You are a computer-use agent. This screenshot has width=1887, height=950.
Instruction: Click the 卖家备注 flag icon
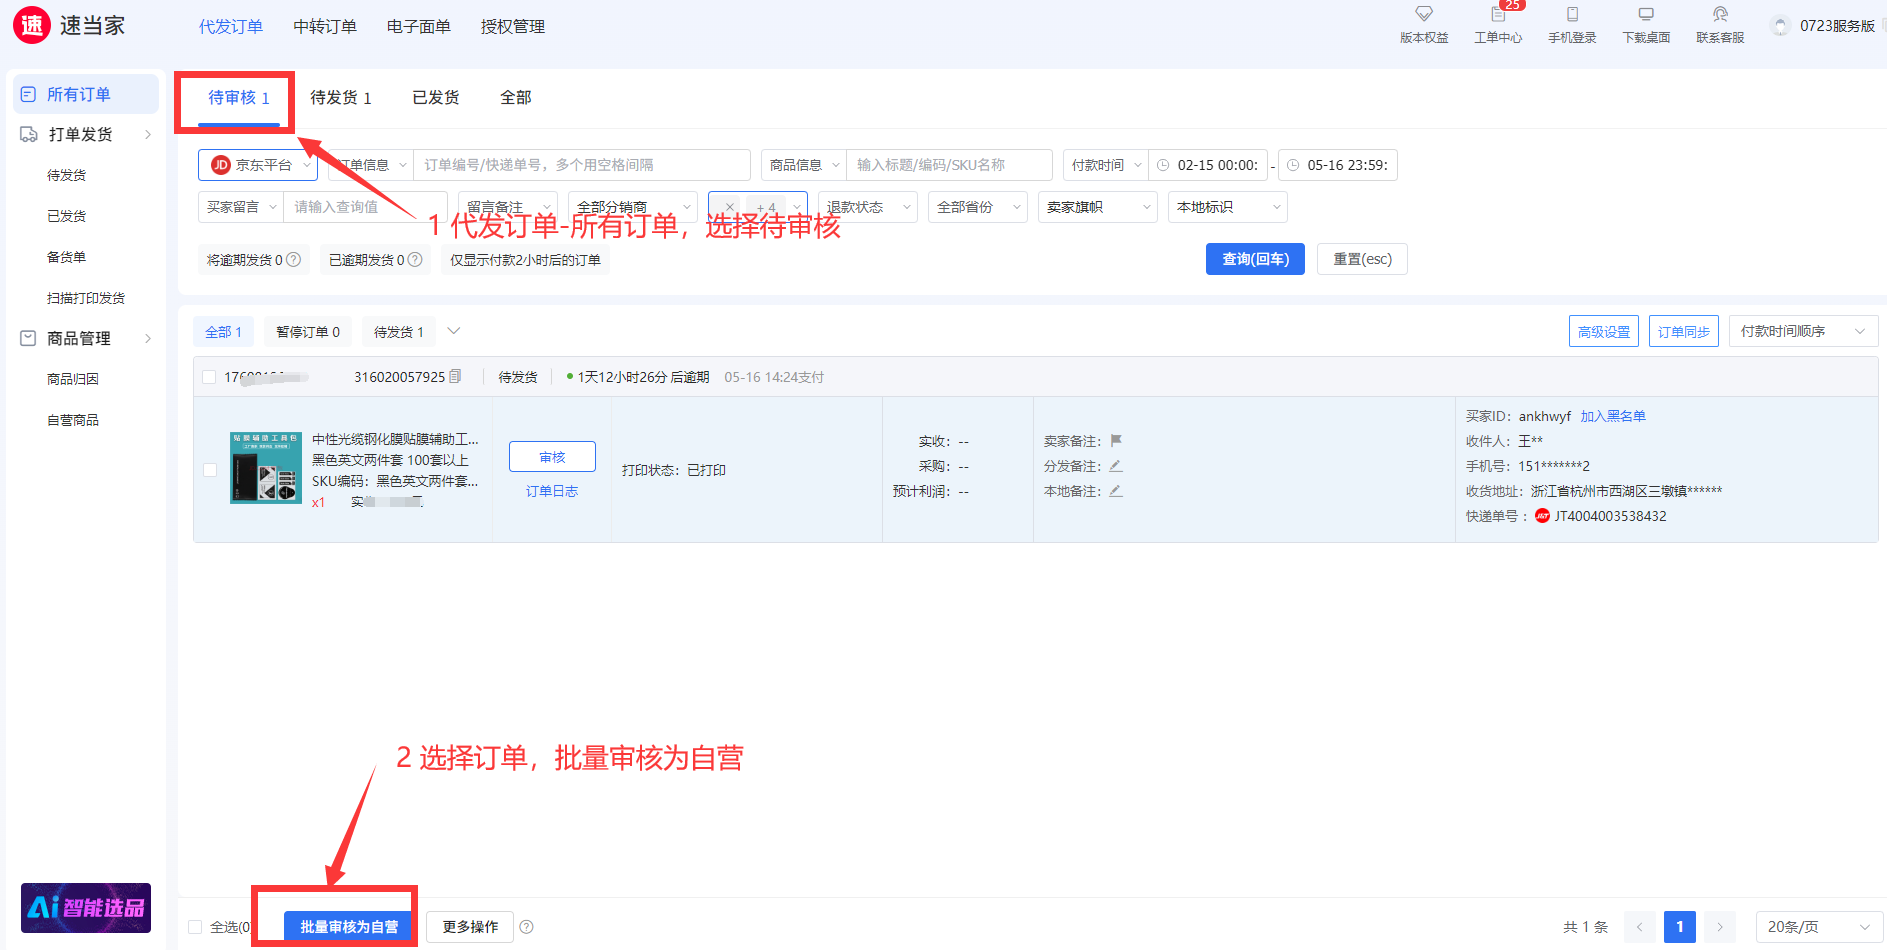click(x=1116, y=441)
